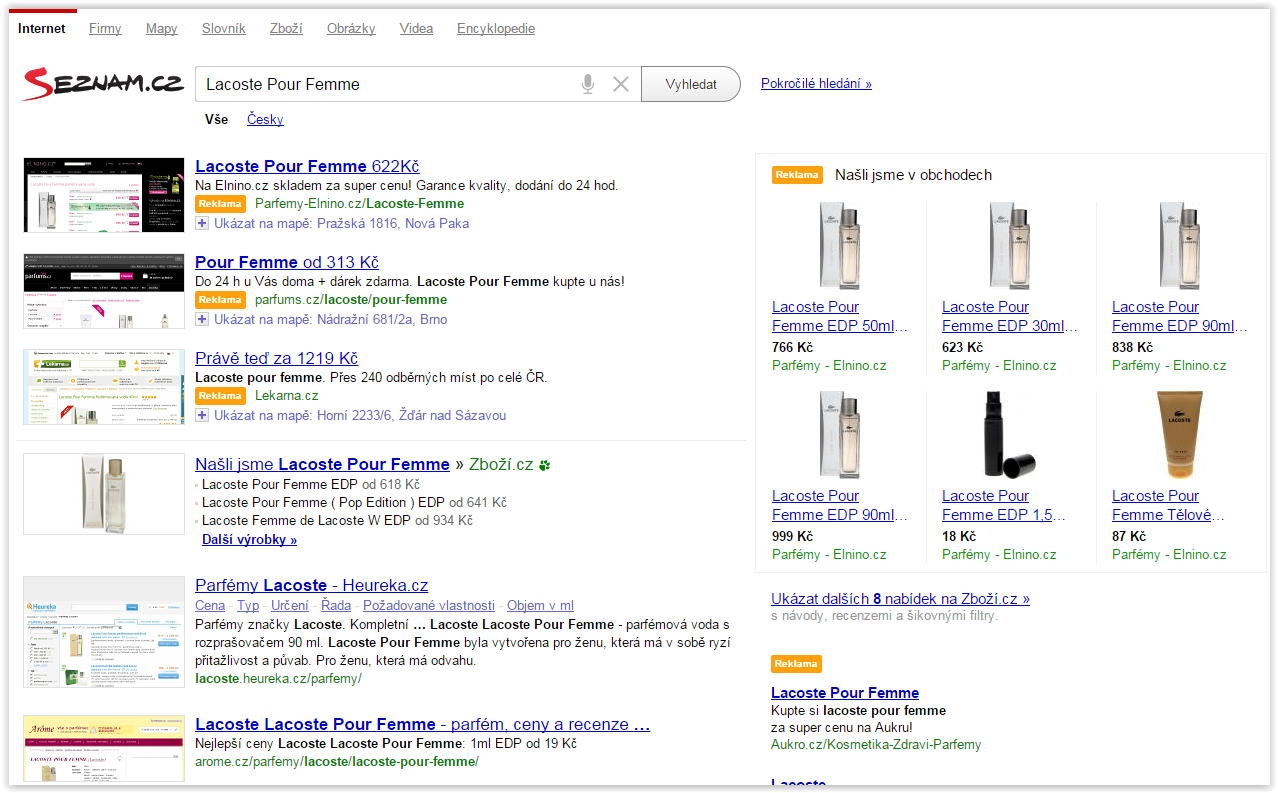Click Objem v ml link
The width and height of the screenshot is (1278, 793).
point(540,605)
